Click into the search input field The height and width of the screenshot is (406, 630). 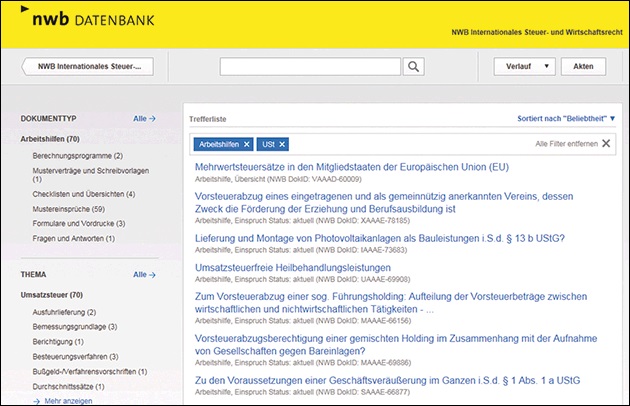[310, 67]
